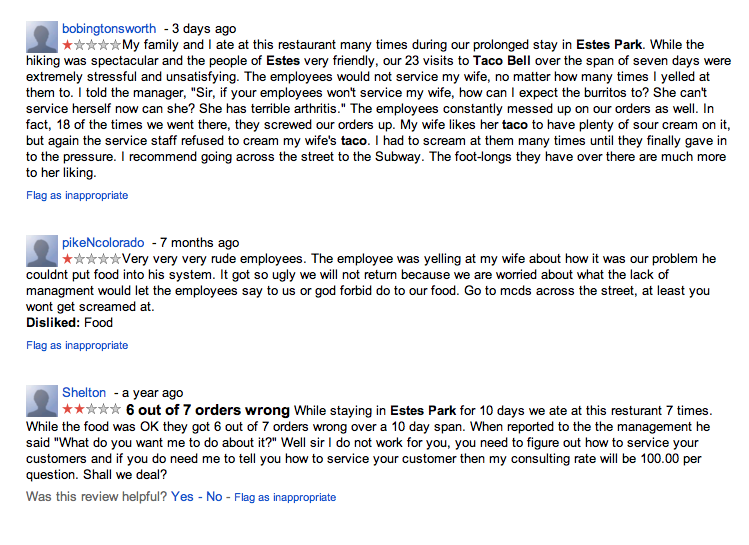Click the "3 days ago" timestamp
749x545 pixels.
coord(205,29)
